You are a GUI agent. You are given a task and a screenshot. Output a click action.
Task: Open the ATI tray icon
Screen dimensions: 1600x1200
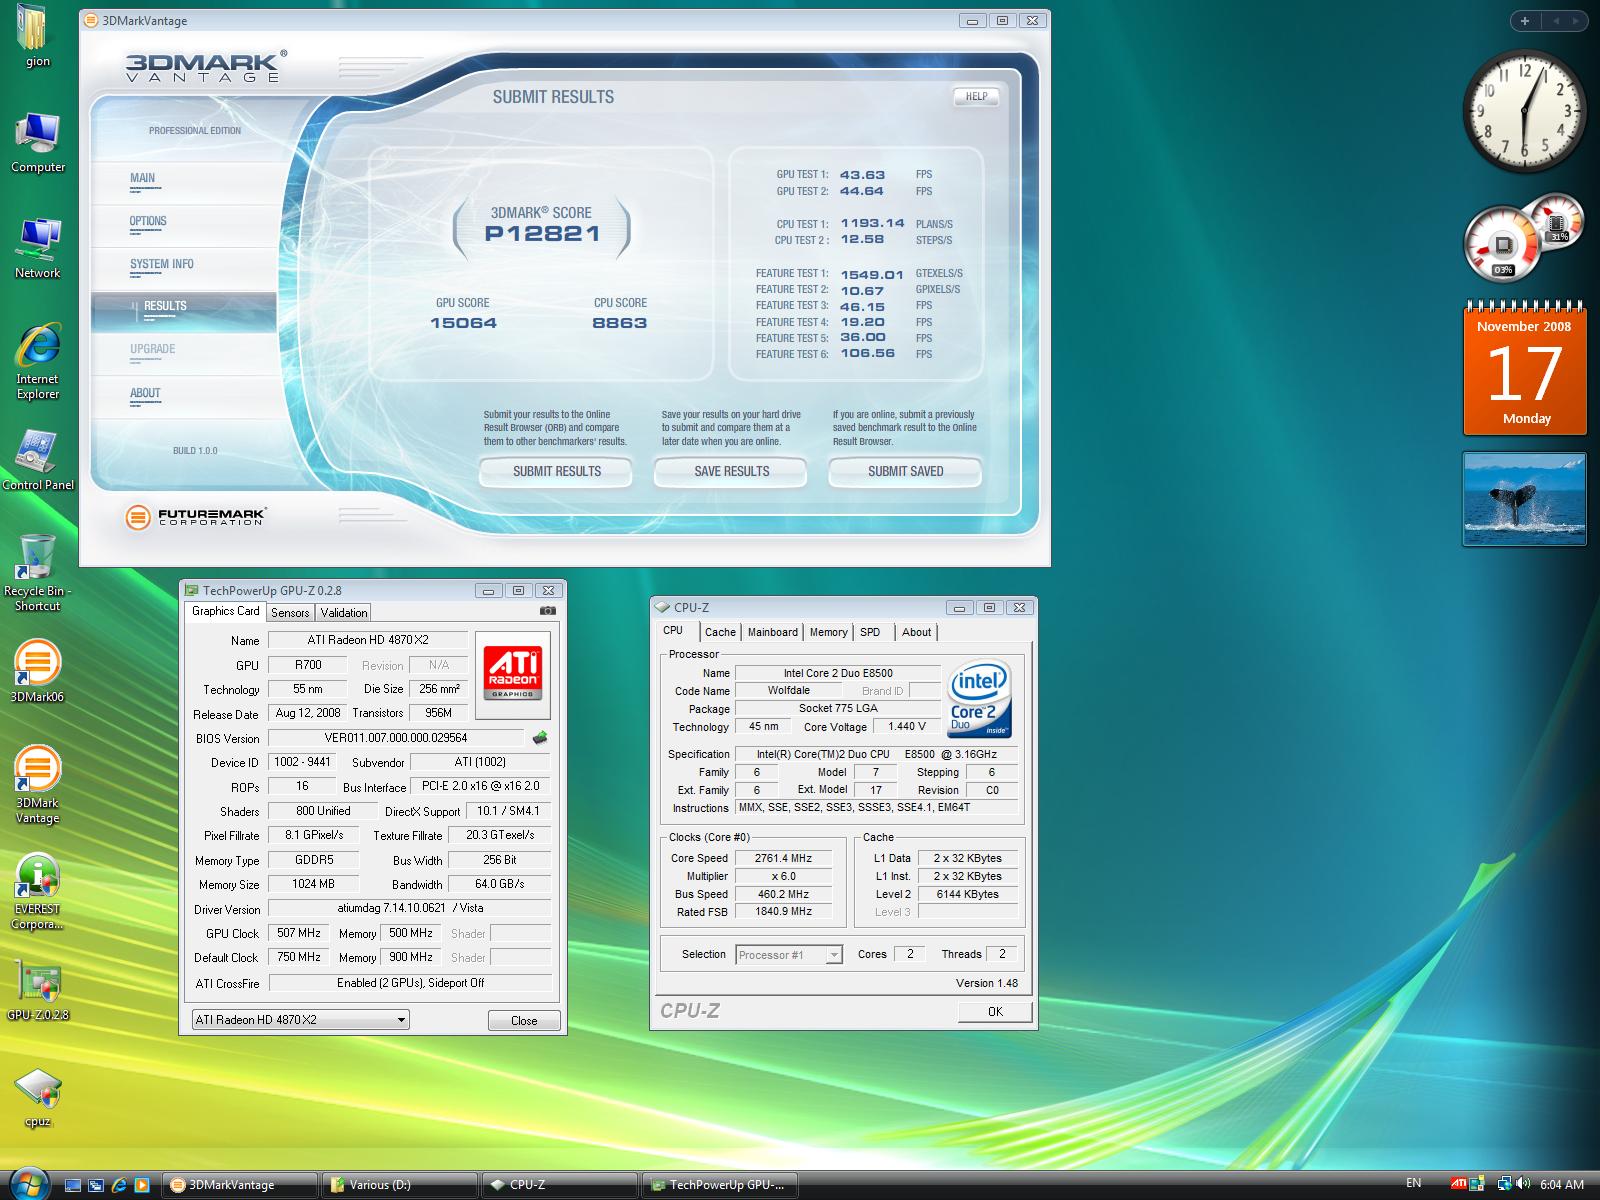pos(1460,1184)
